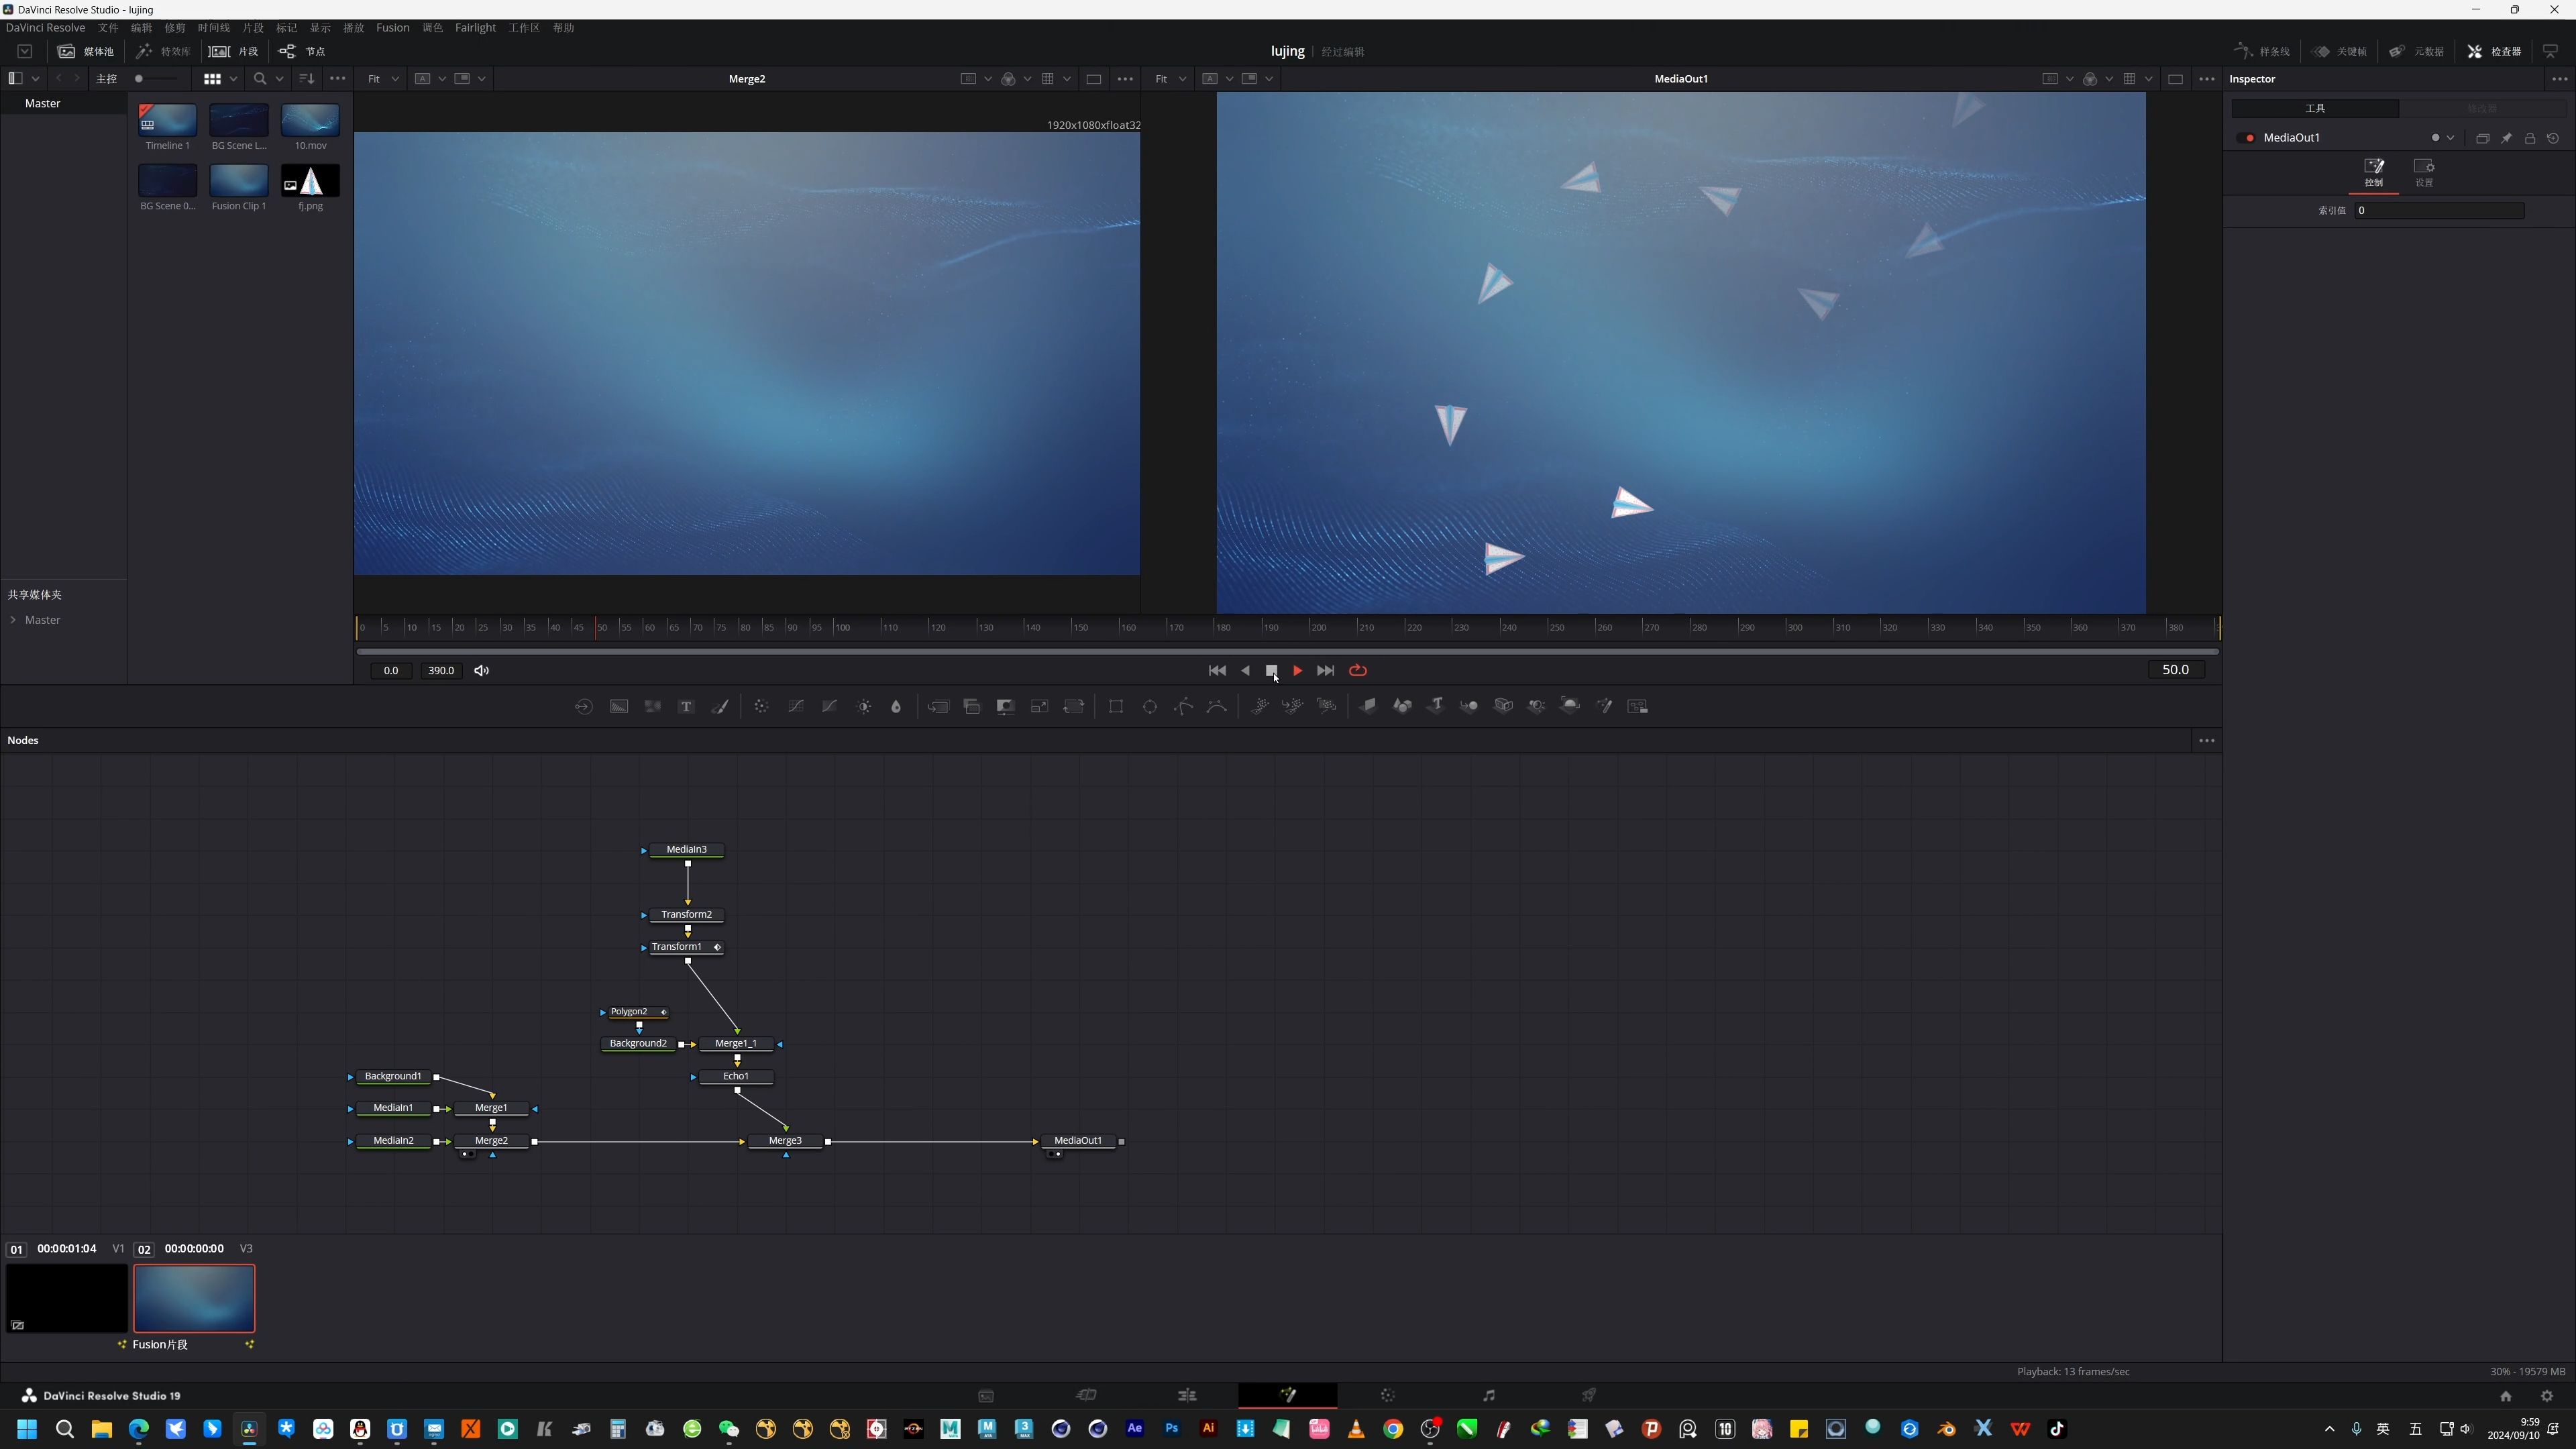Expand the Master shared bin
This screenshot has height=1449, width=2576.
tap(14, 620)
